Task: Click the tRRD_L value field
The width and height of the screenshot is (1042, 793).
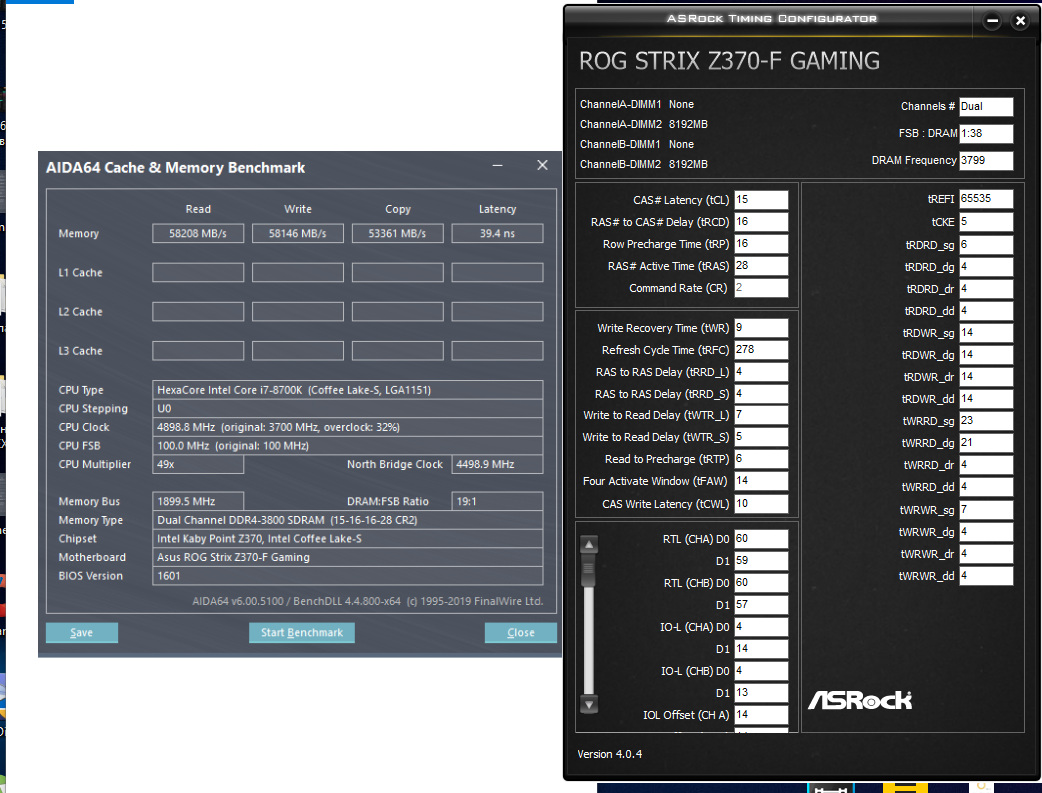Action: (761, 372)
